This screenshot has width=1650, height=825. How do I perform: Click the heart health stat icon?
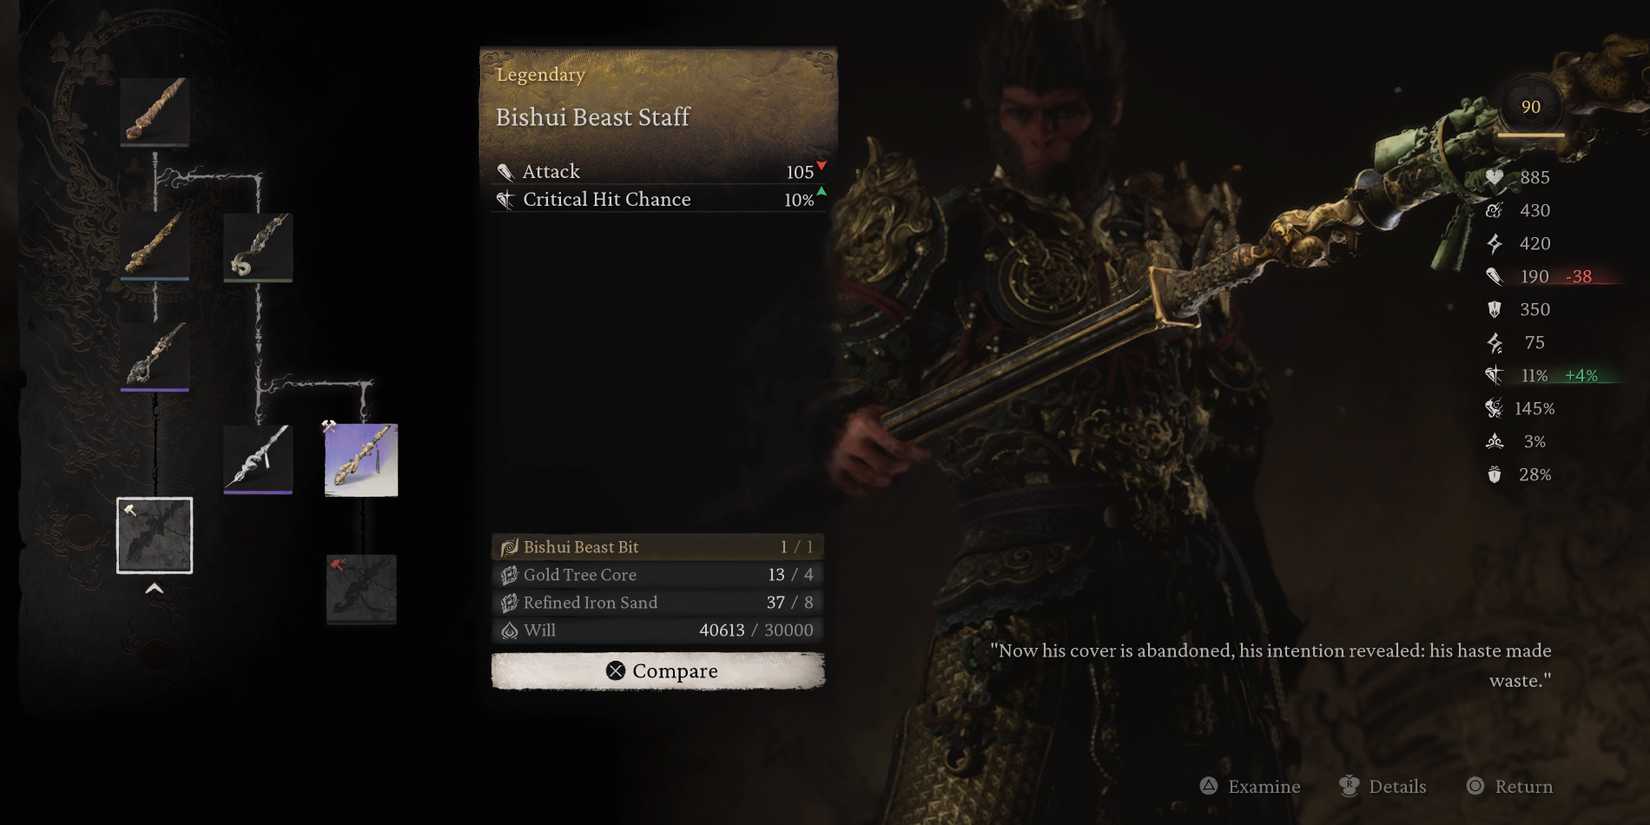point(1494,177)
